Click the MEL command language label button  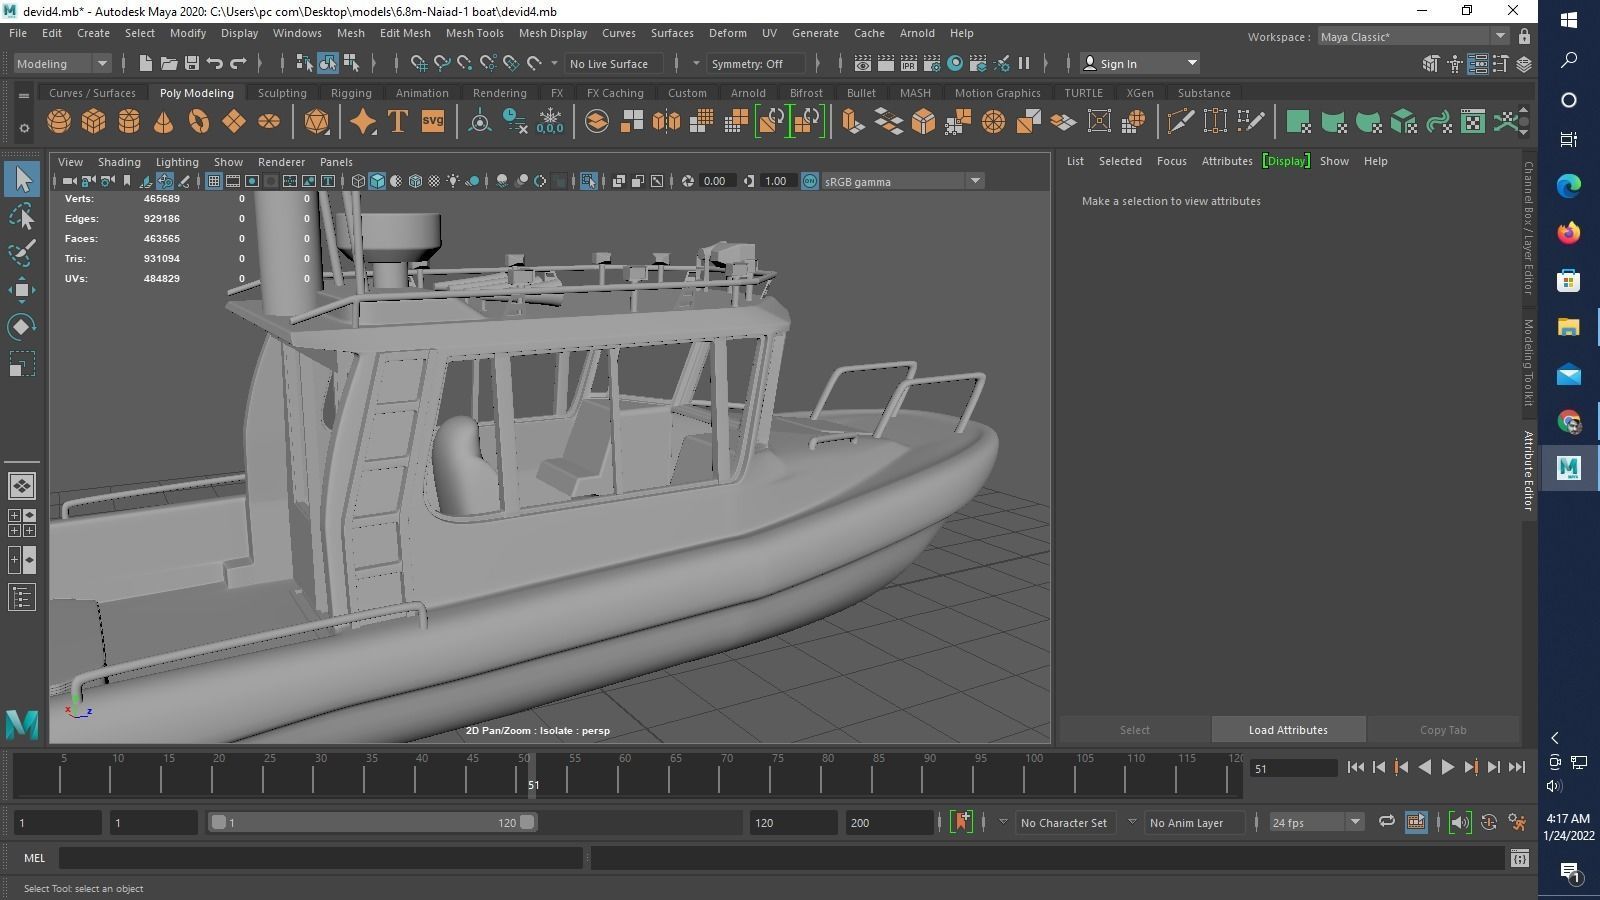point(34,858)
